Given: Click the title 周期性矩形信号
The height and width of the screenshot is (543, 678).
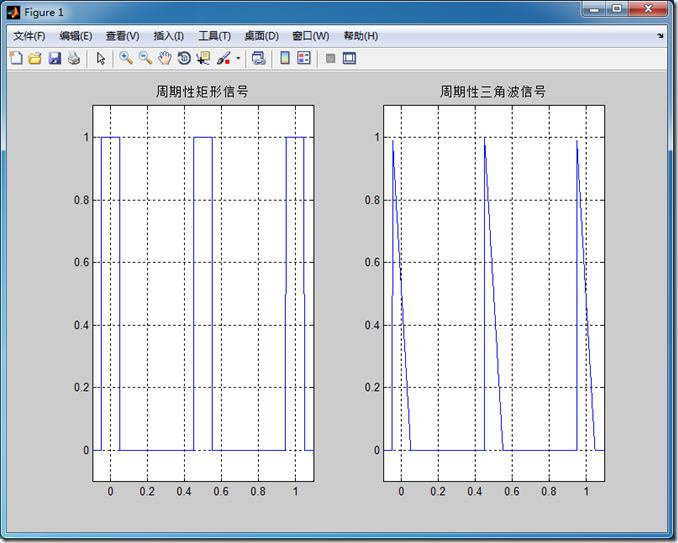Looking at the screenshot, I should point(202,92).
